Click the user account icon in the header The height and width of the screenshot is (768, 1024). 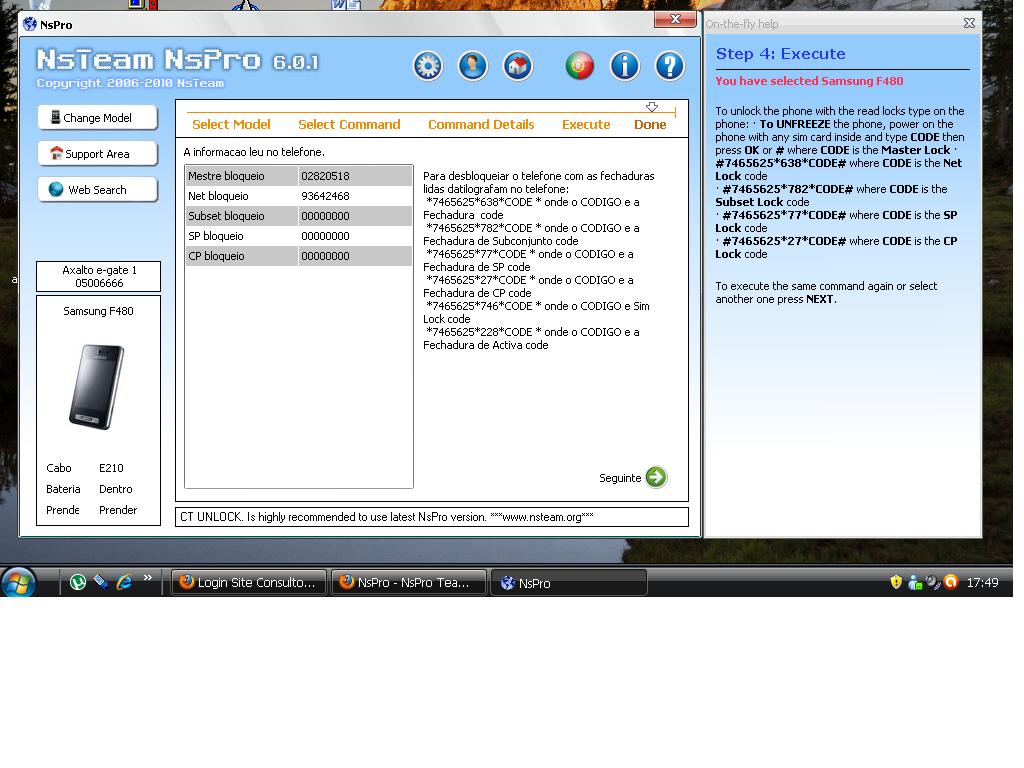[x=473, y=66]
